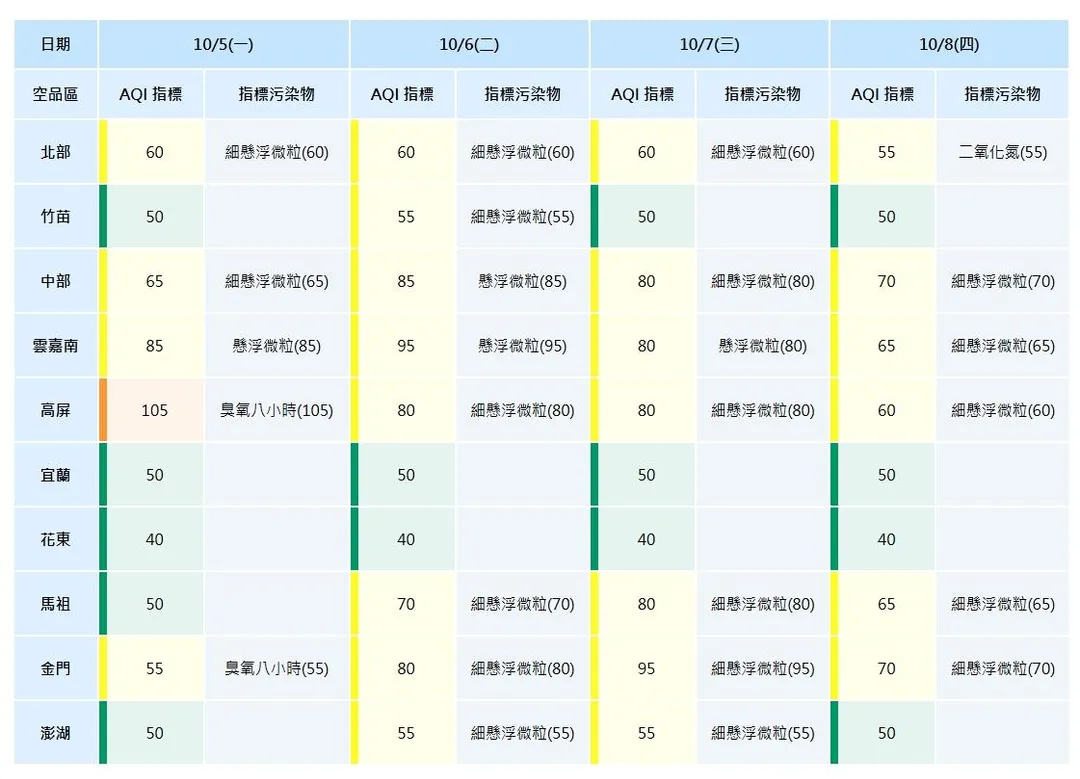Click 細懸浮微粒(70) in 馬祖 row
Image resolution: width=1080 pixels, height=779 pixels.
[x=522, y=604]
